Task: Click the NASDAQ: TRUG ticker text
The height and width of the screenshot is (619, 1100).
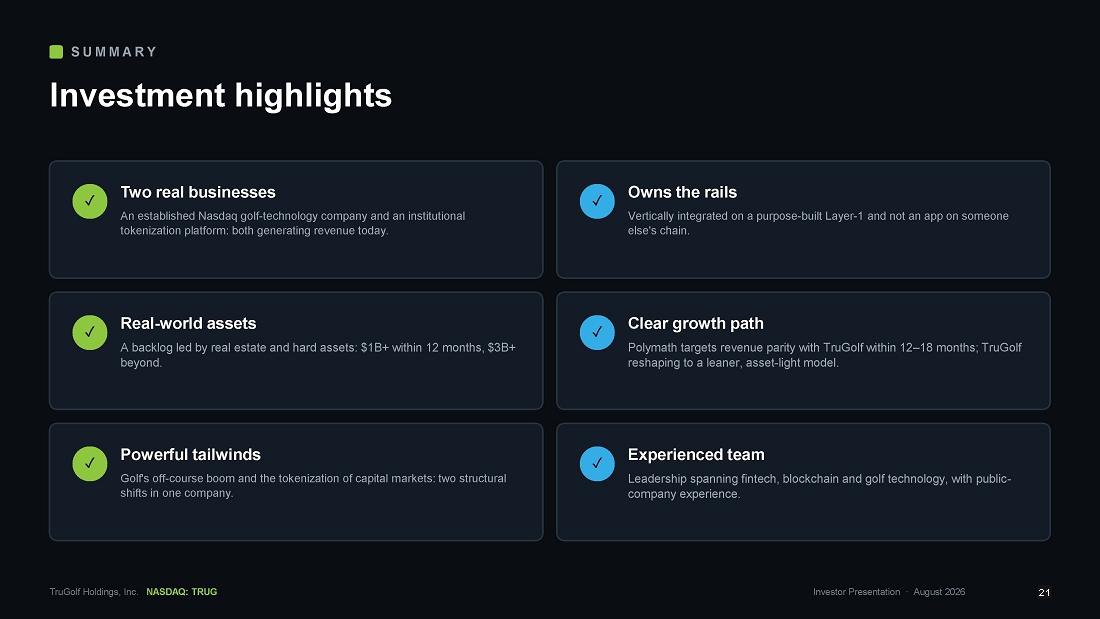Action: [x=182, y=592]
